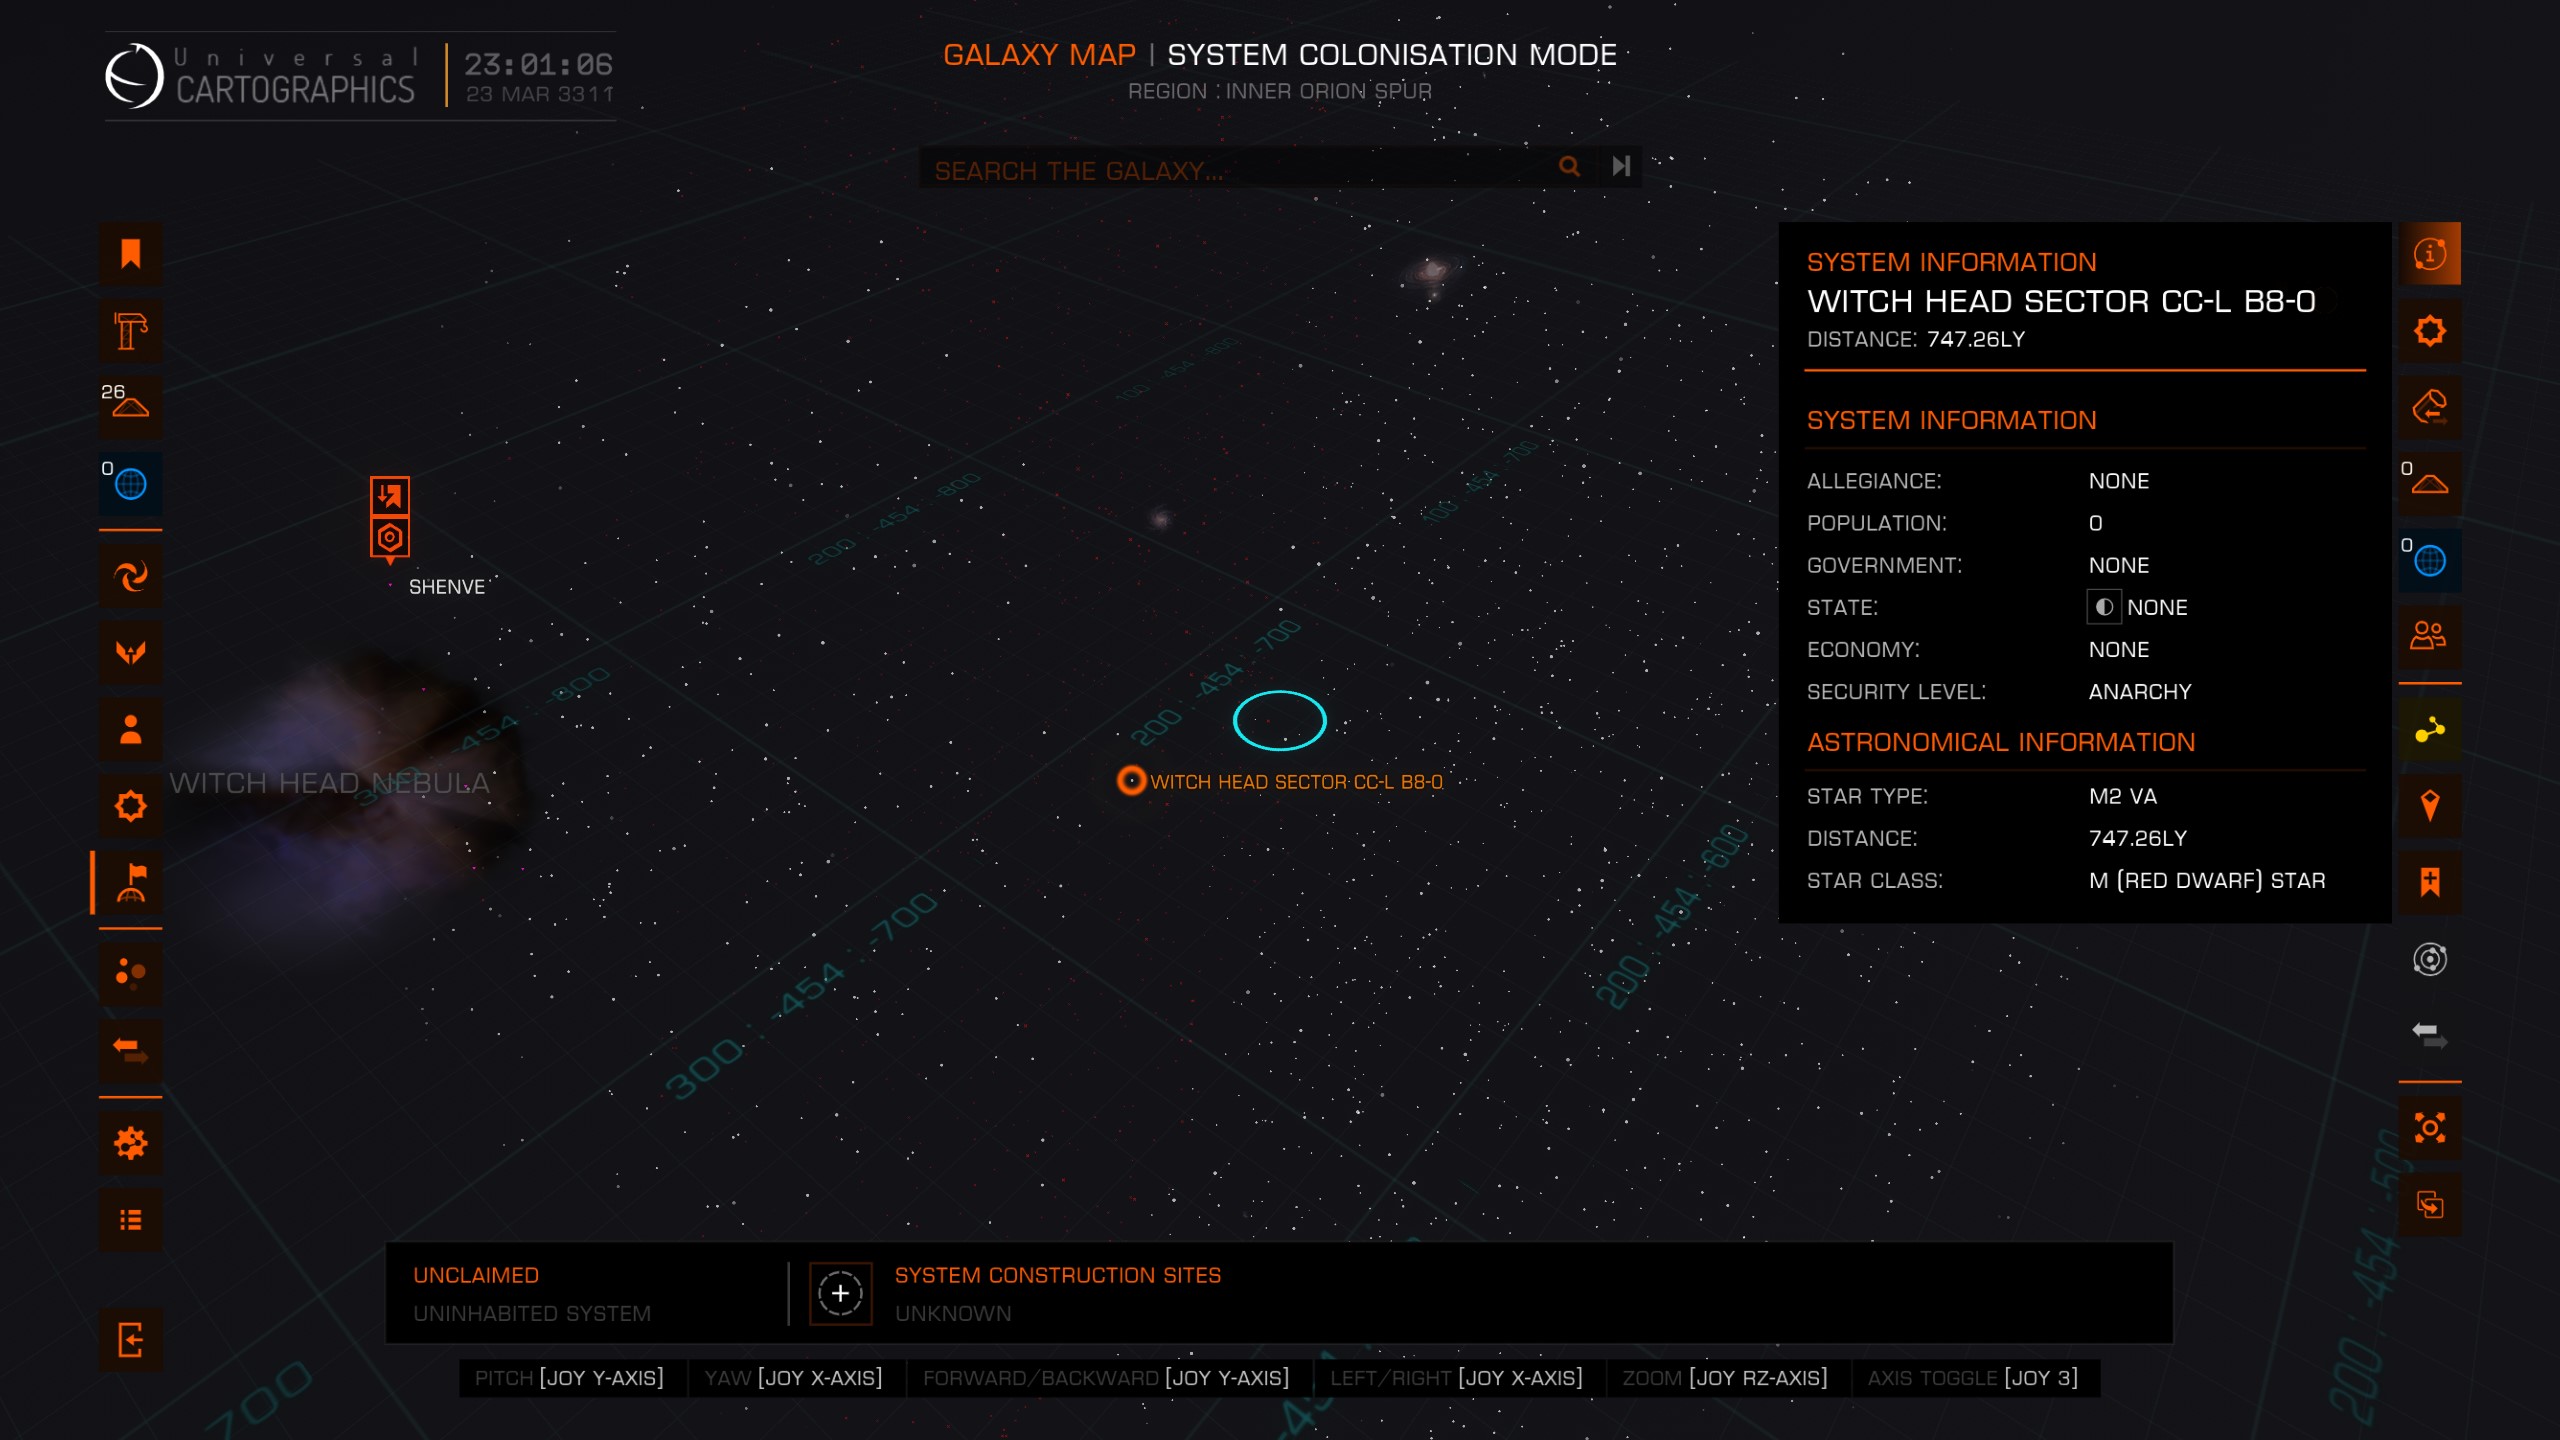Open the bookmarks panel in left sidebar
Viewport: 2560px width, 1440px height.
[x=130, y=254]
